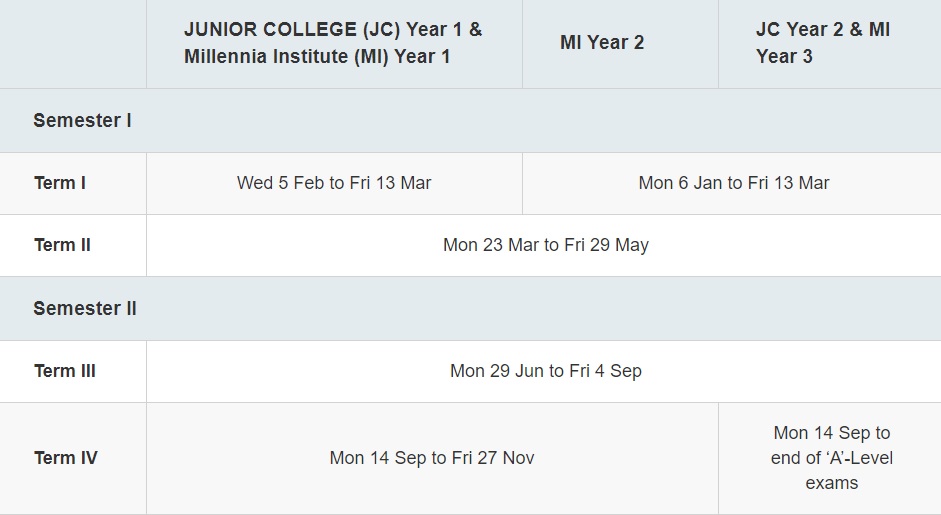Screen dimensions: 941x515
Task: Click the Term III row label
Action: [65, 371]
